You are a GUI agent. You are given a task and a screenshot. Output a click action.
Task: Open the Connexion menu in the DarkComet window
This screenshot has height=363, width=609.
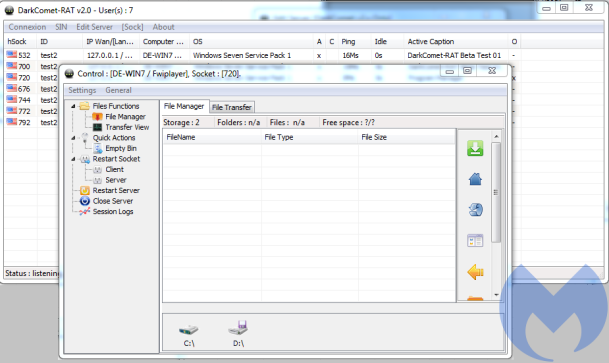[27, 27]
